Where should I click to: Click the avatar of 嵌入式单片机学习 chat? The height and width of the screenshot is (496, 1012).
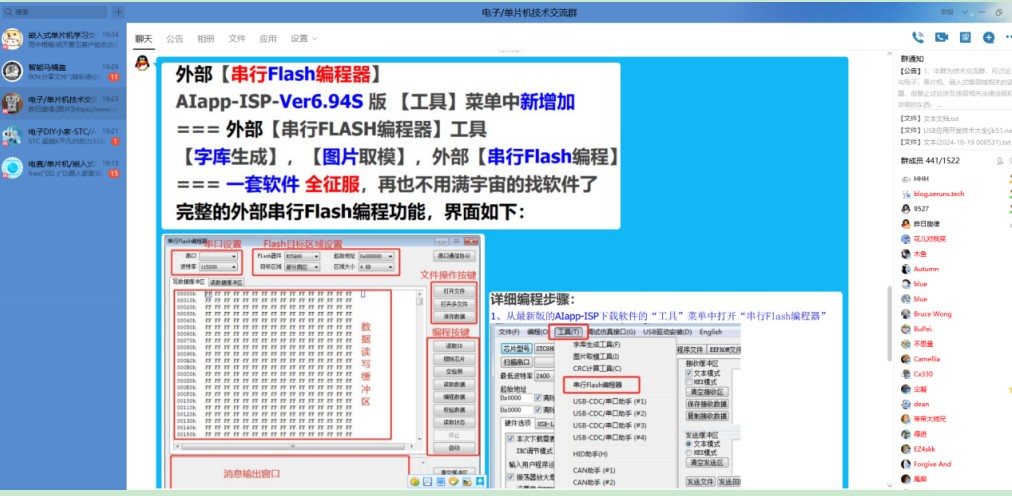click(12, 39)
